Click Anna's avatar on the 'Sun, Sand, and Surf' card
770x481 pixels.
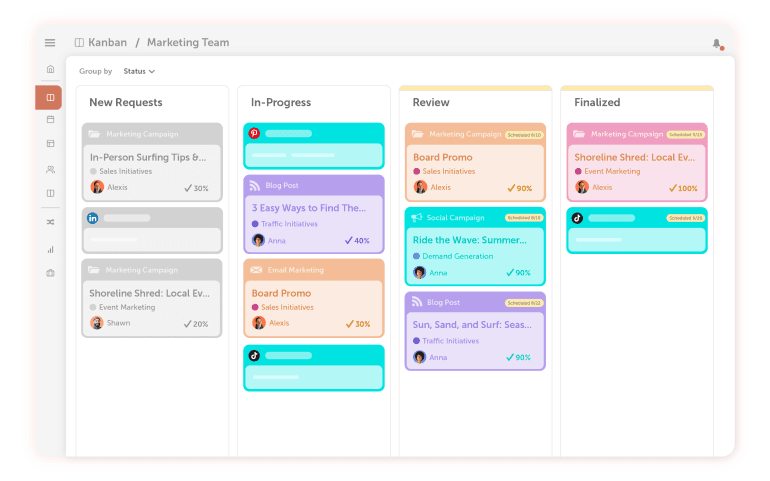pyautogui.click(x=420, y=357)
